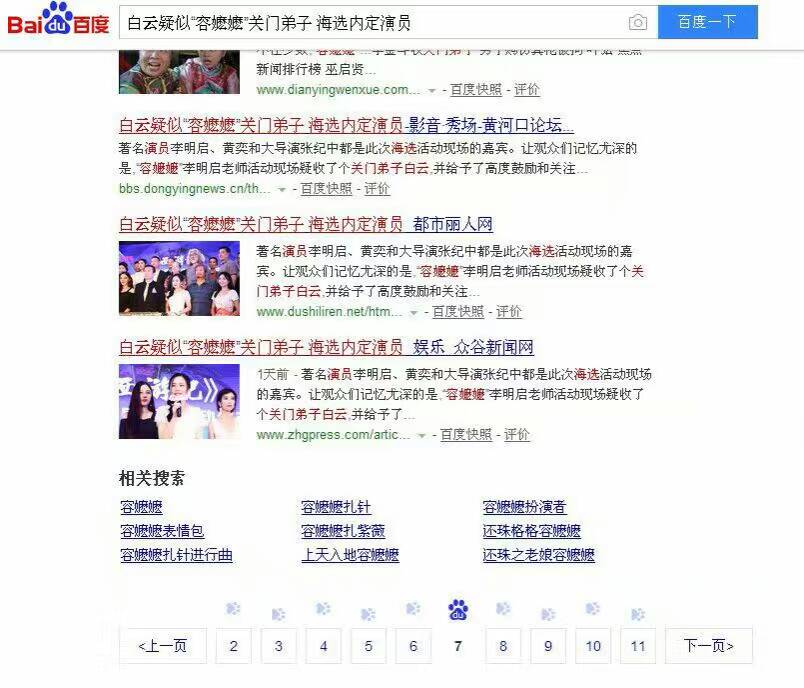Select related search 容嬷嬷表情包

pos(162,531)
